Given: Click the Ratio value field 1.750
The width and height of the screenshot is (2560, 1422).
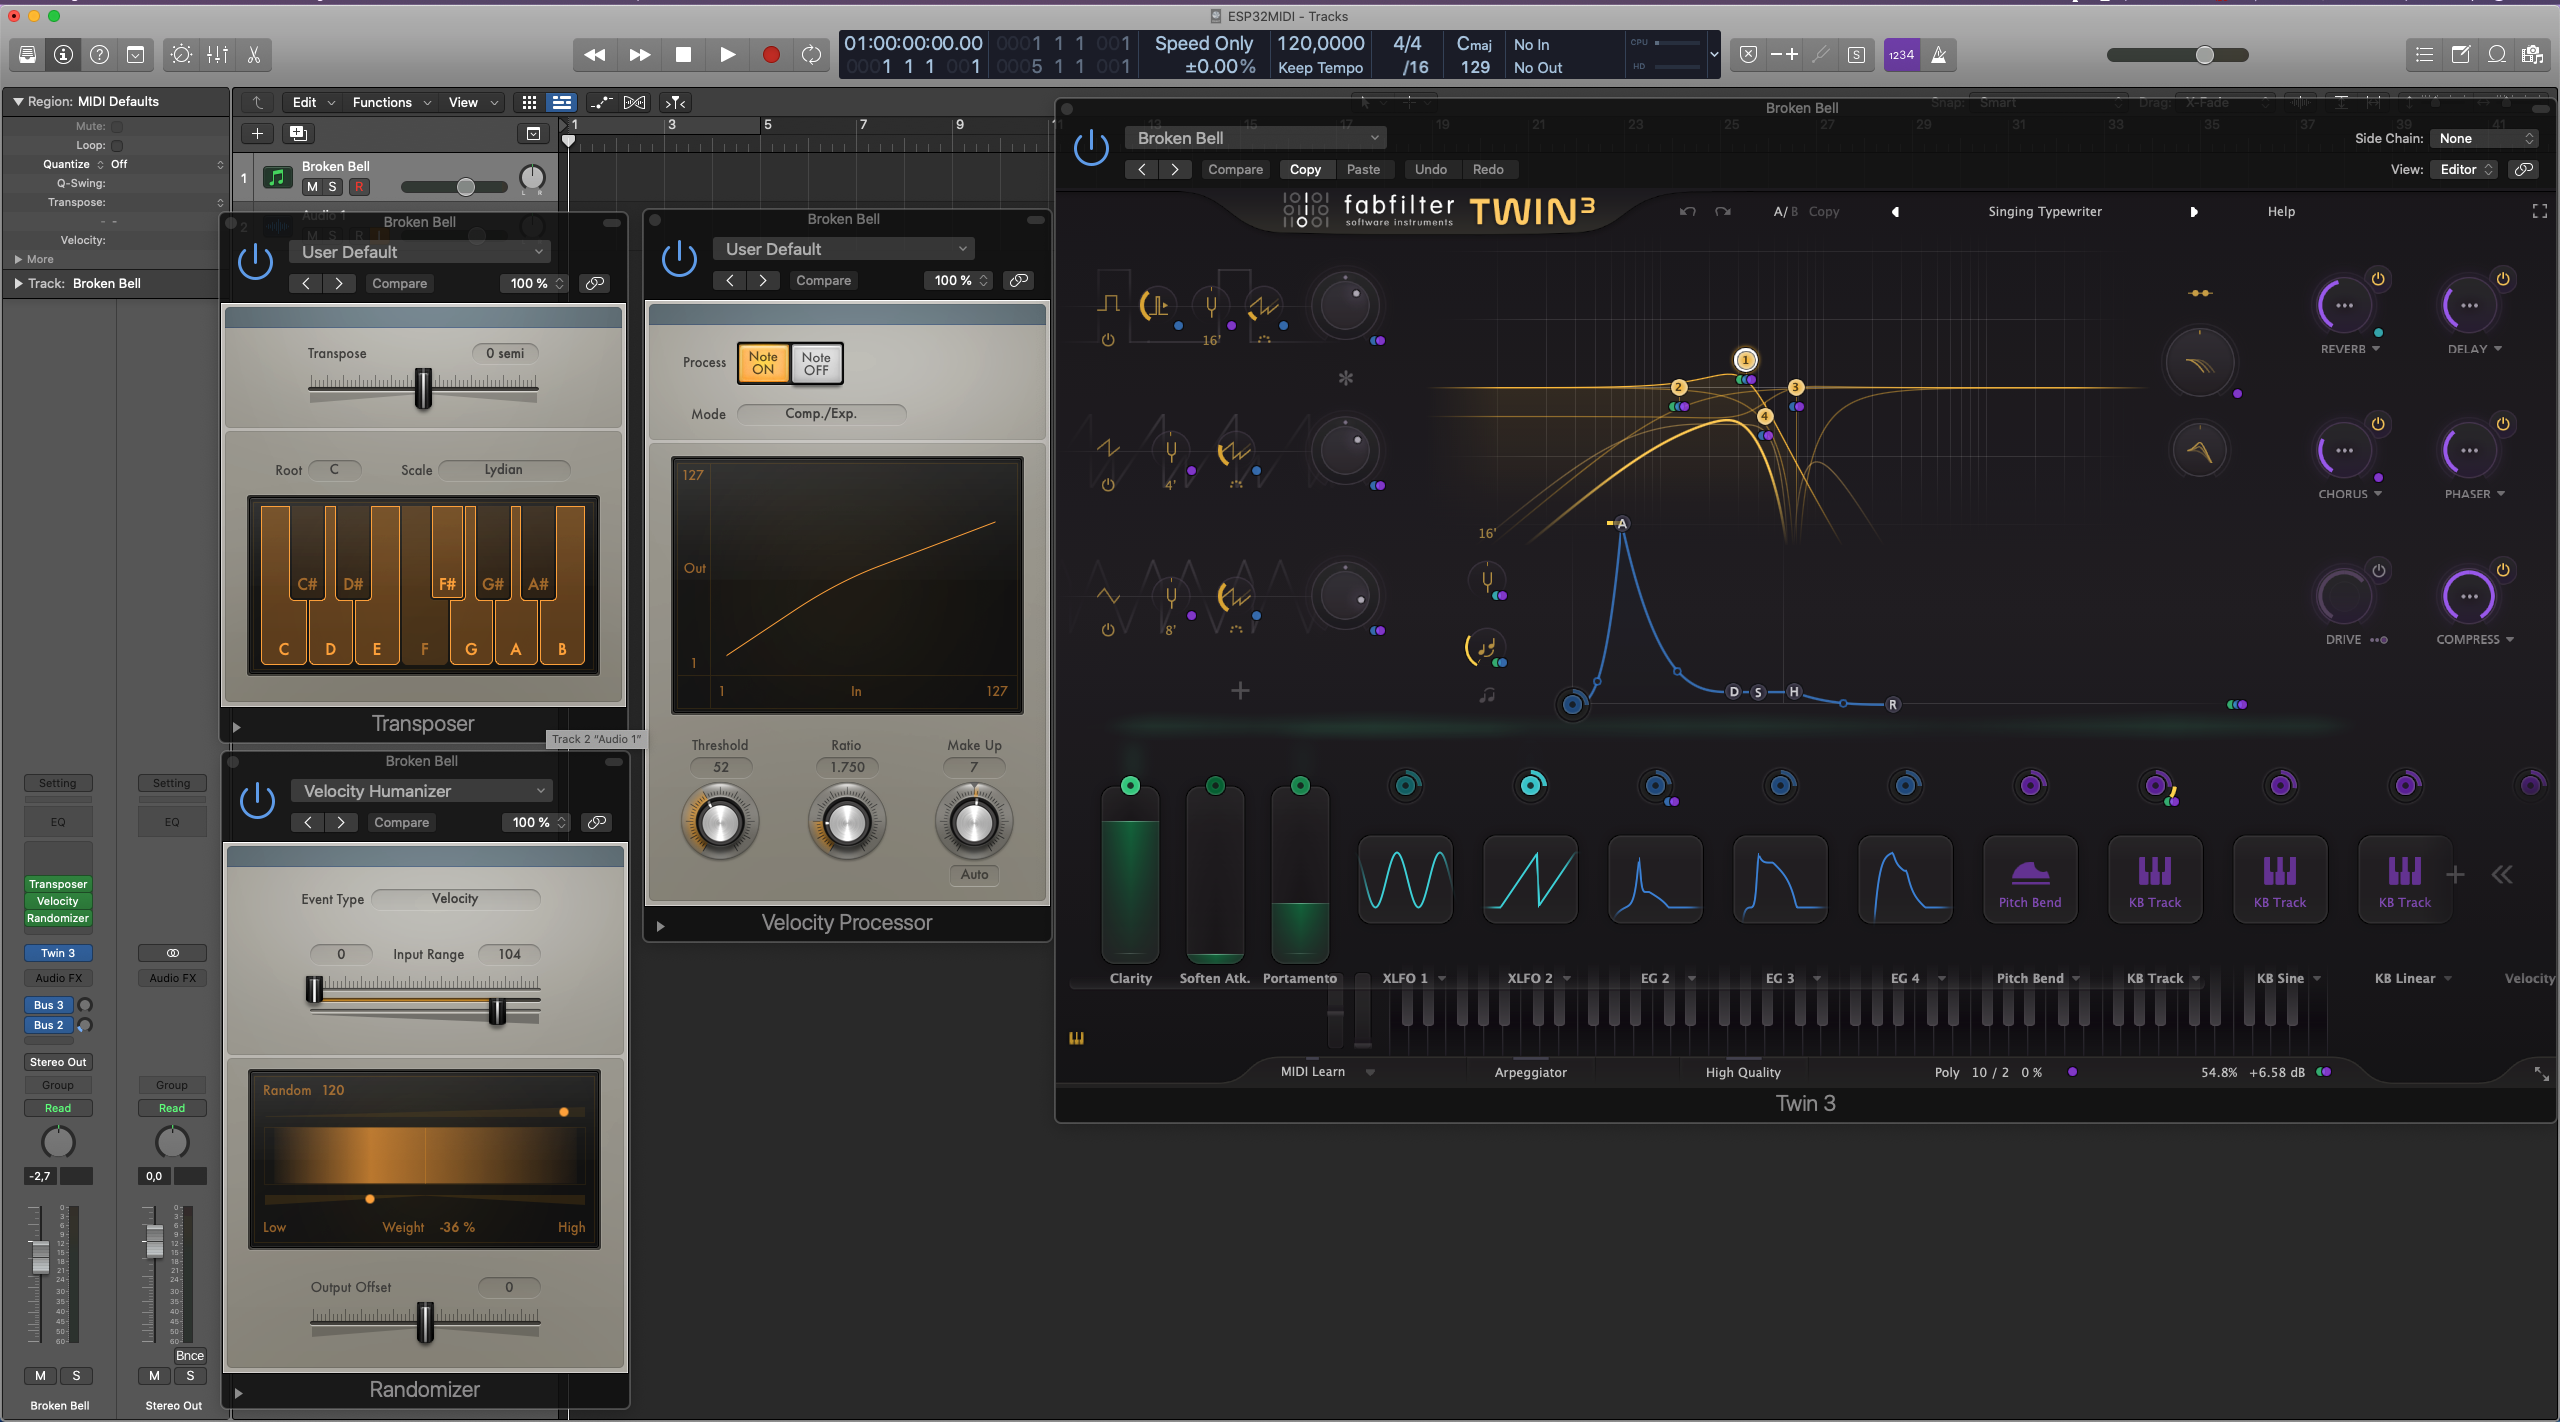Looking at the screenshot, I should point(847,767).
